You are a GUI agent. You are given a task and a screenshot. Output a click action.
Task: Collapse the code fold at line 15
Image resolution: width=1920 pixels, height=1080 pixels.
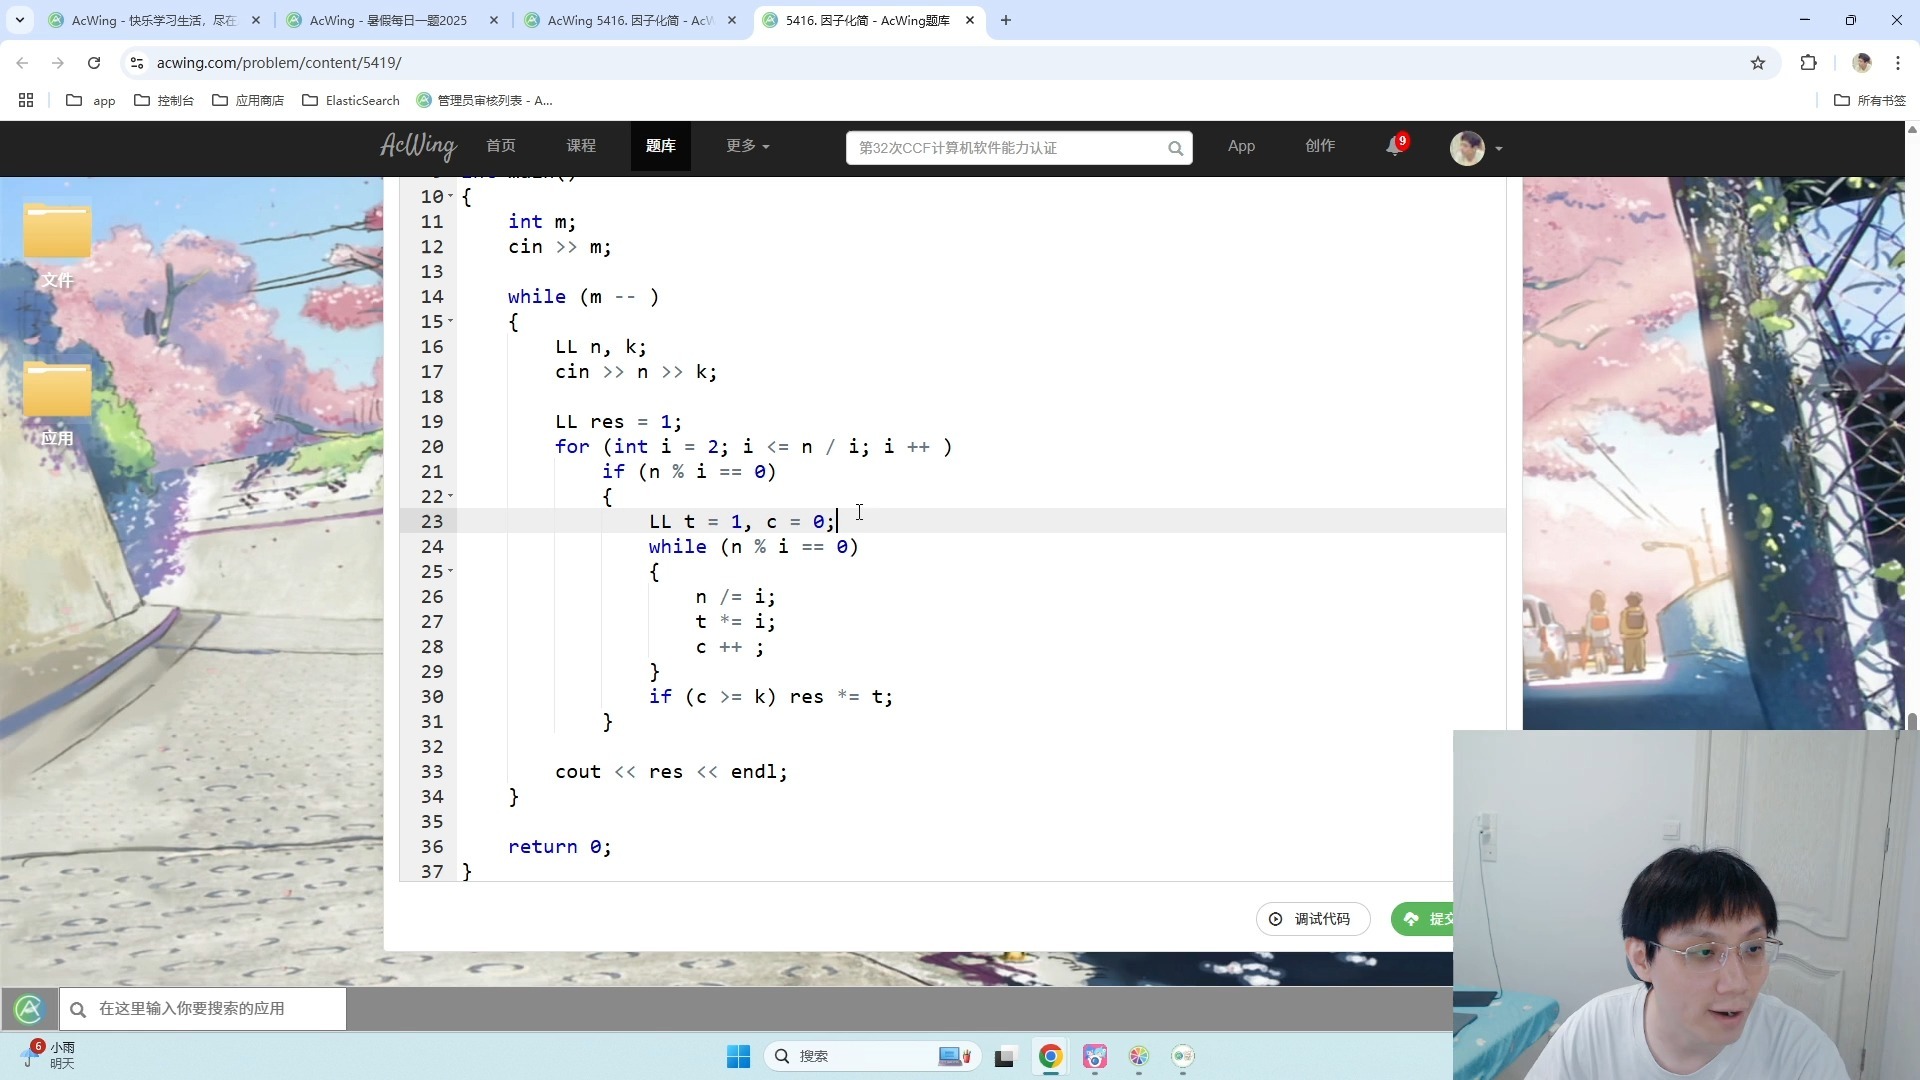click(x=450, y=321)
